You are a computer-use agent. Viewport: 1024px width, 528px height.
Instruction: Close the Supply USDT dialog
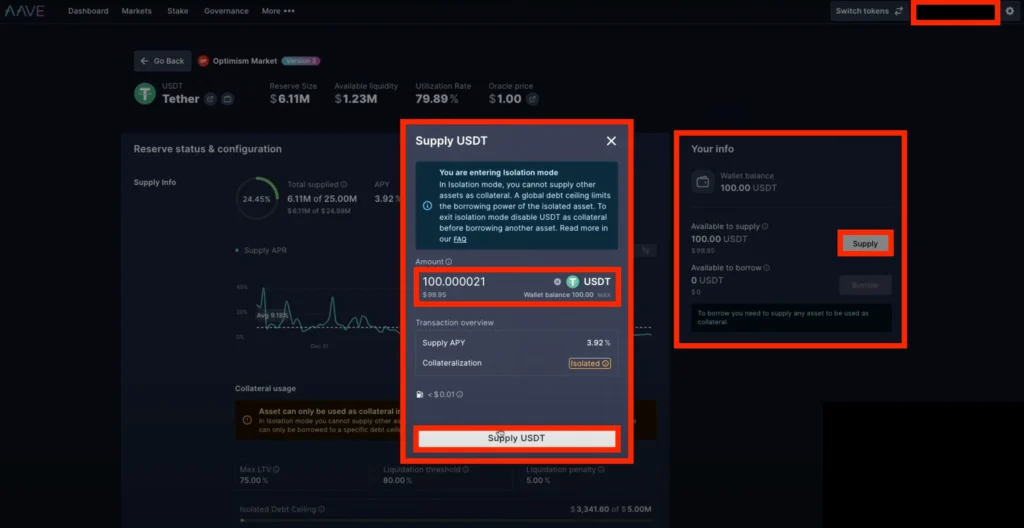pyautogui.click(x=611, y=142)
